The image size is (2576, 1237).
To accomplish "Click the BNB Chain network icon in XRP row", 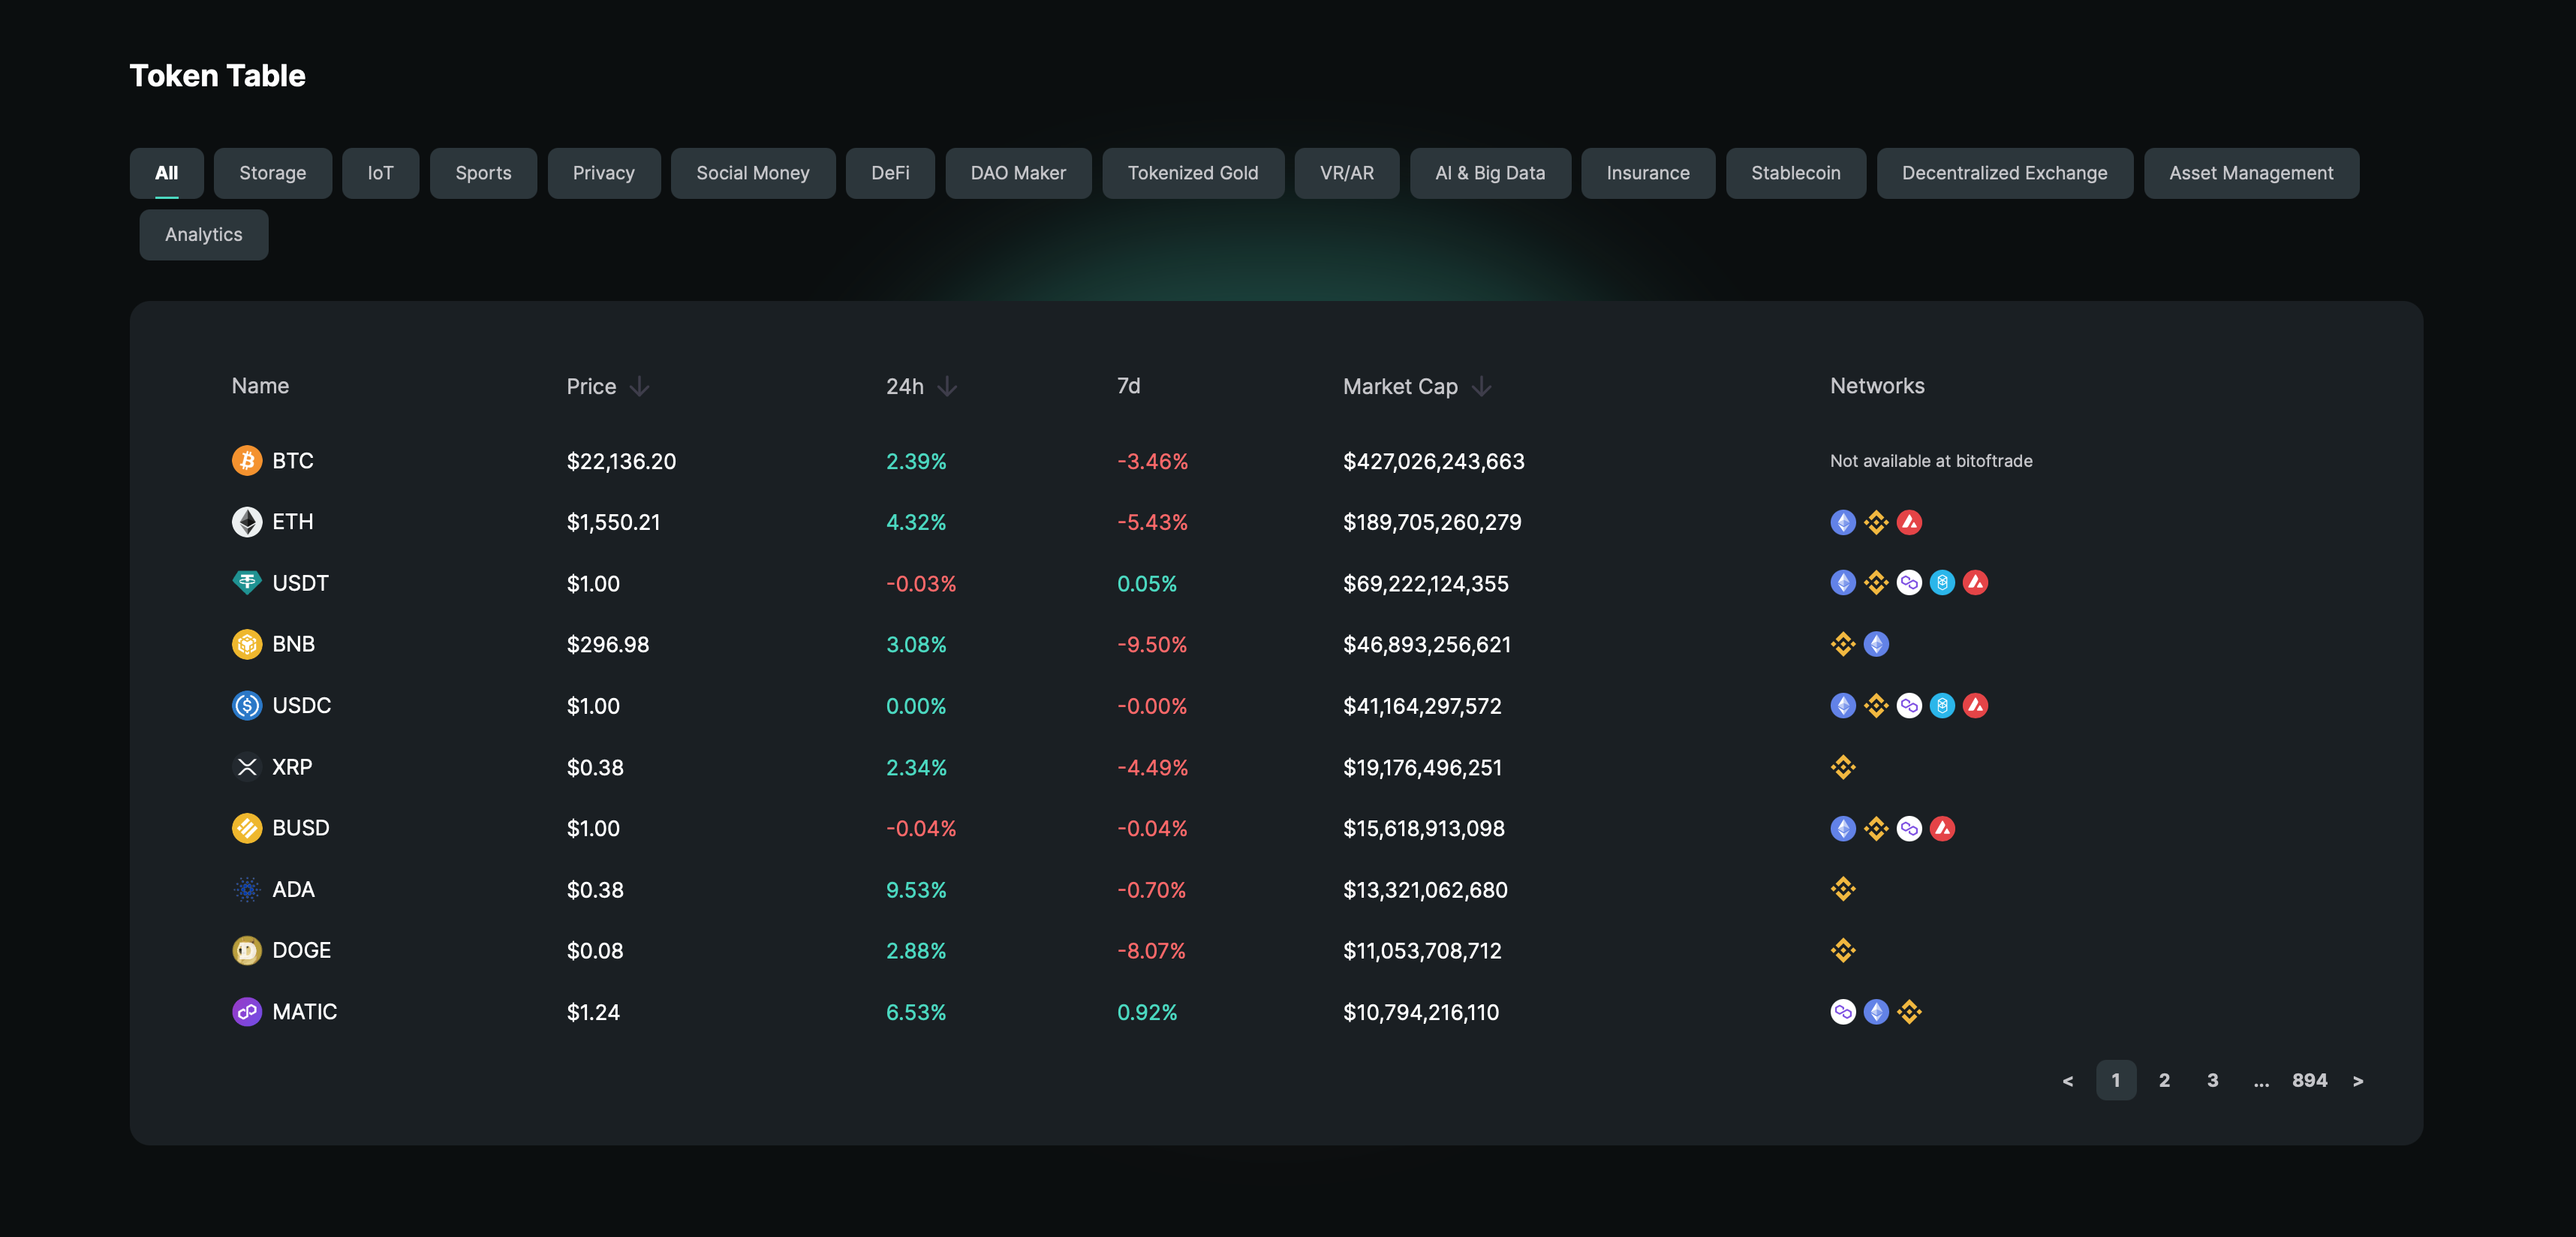I will pos(1843,767).
